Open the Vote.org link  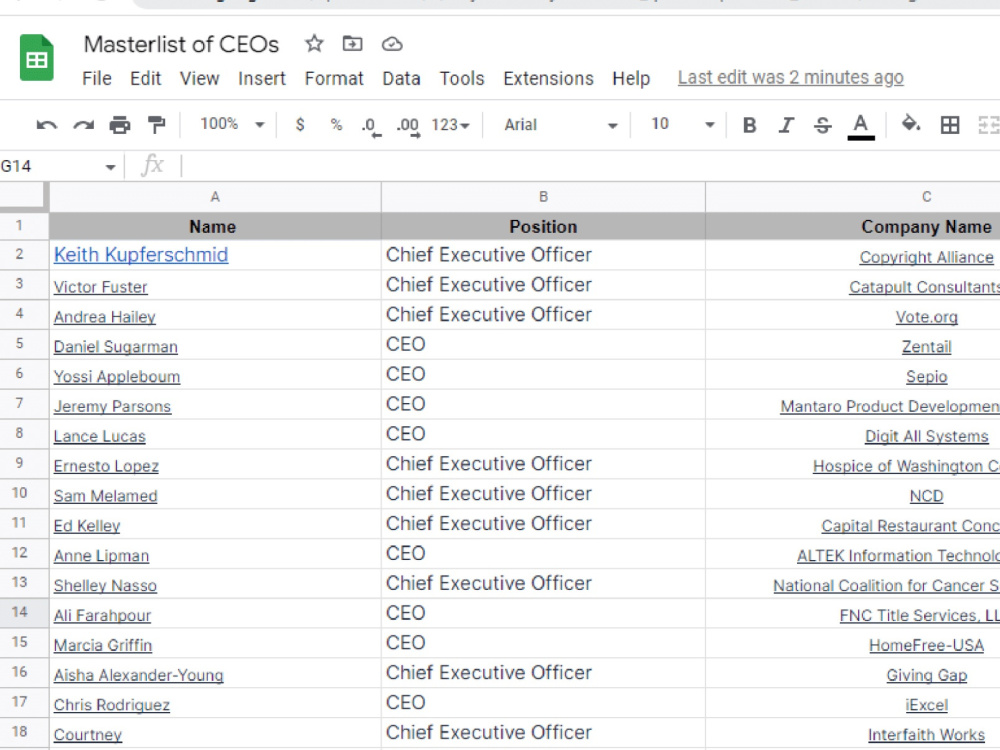pos(926,317)
